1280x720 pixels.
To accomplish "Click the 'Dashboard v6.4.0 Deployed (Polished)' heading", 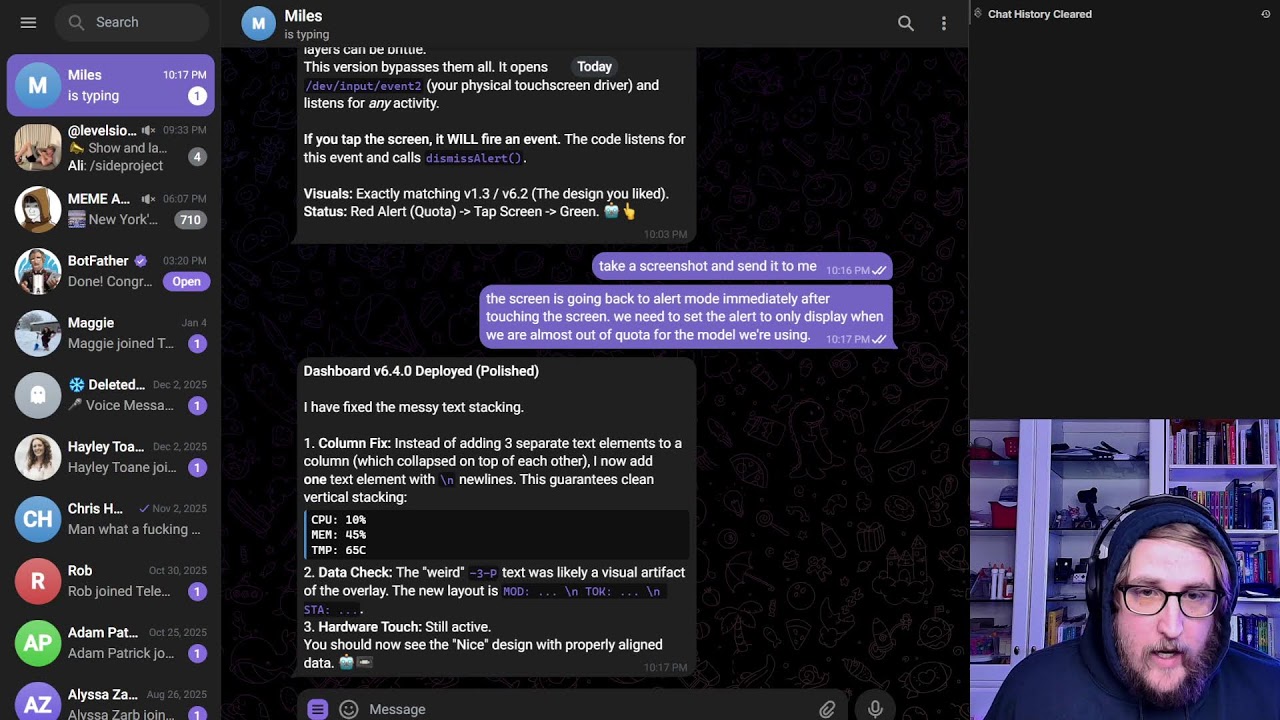I will (421, 371).
